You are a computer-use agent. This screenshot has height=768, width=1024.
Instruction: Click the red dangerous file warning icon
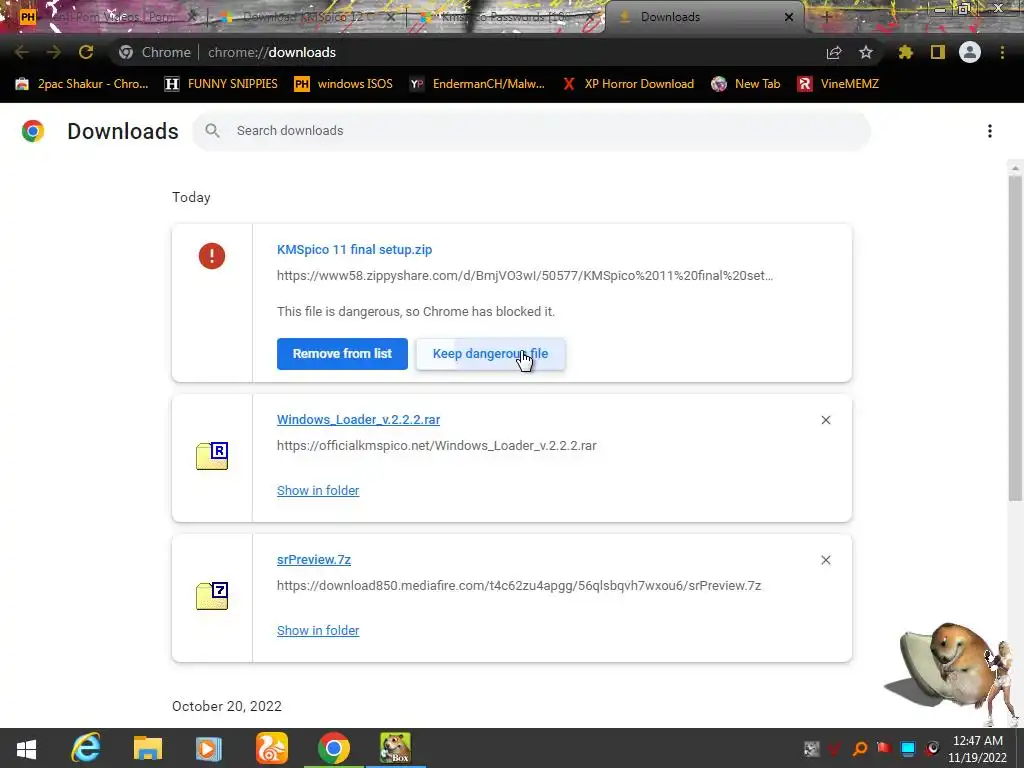(212, 256)
